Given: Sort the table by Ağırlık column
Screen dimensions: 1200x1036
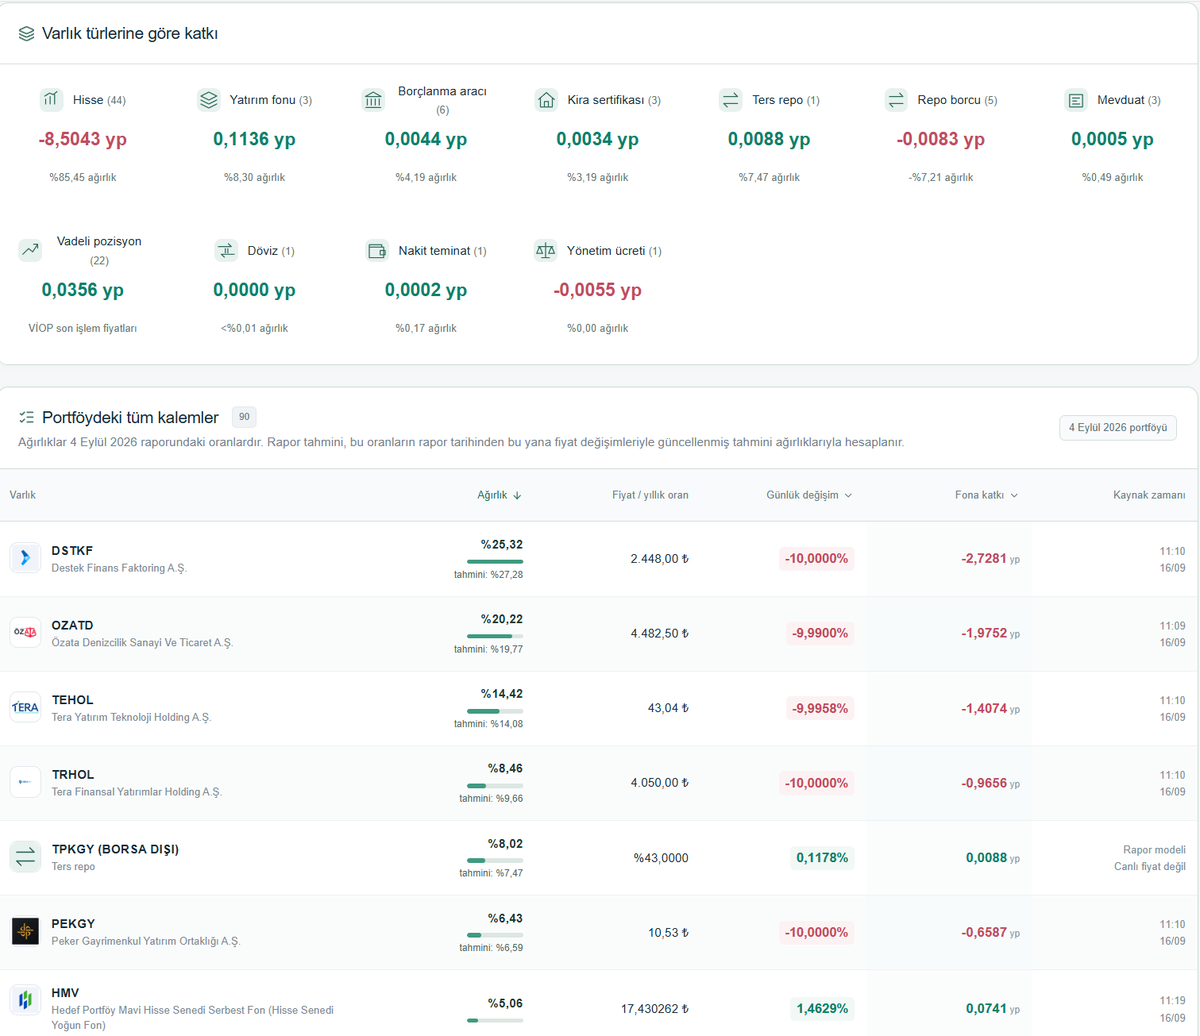Looking at the screenshot, I should point(499,495).
